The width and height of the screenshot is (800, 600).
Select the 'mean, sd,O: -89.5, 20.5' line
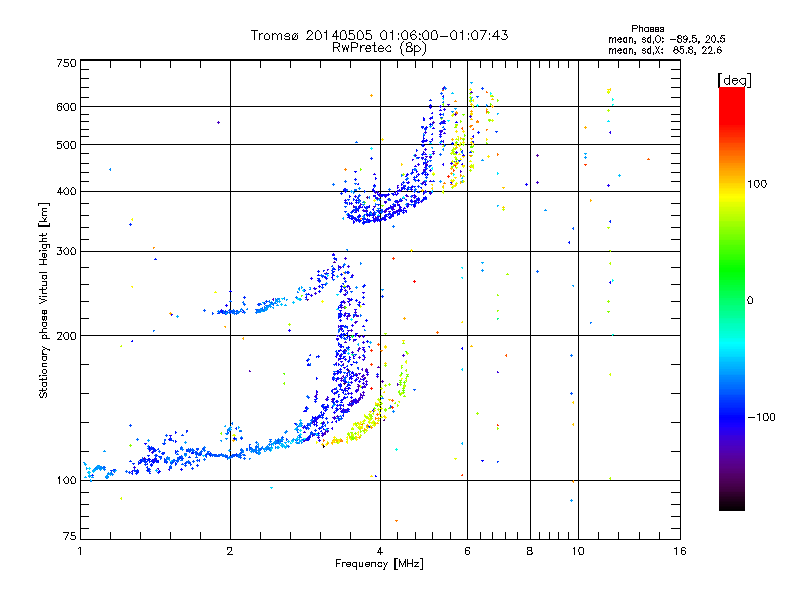(667, 39)
